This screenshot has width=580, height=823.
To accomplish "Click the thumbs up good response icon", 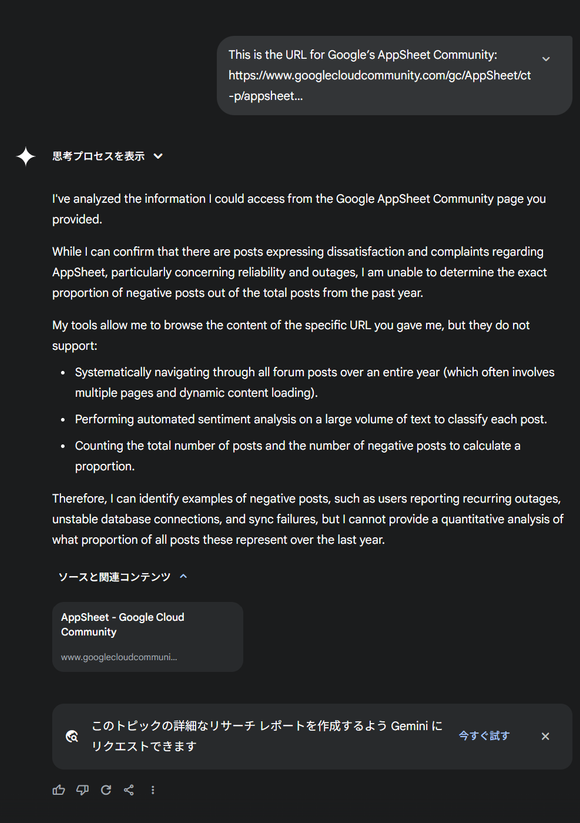I will tap(59, 790).
